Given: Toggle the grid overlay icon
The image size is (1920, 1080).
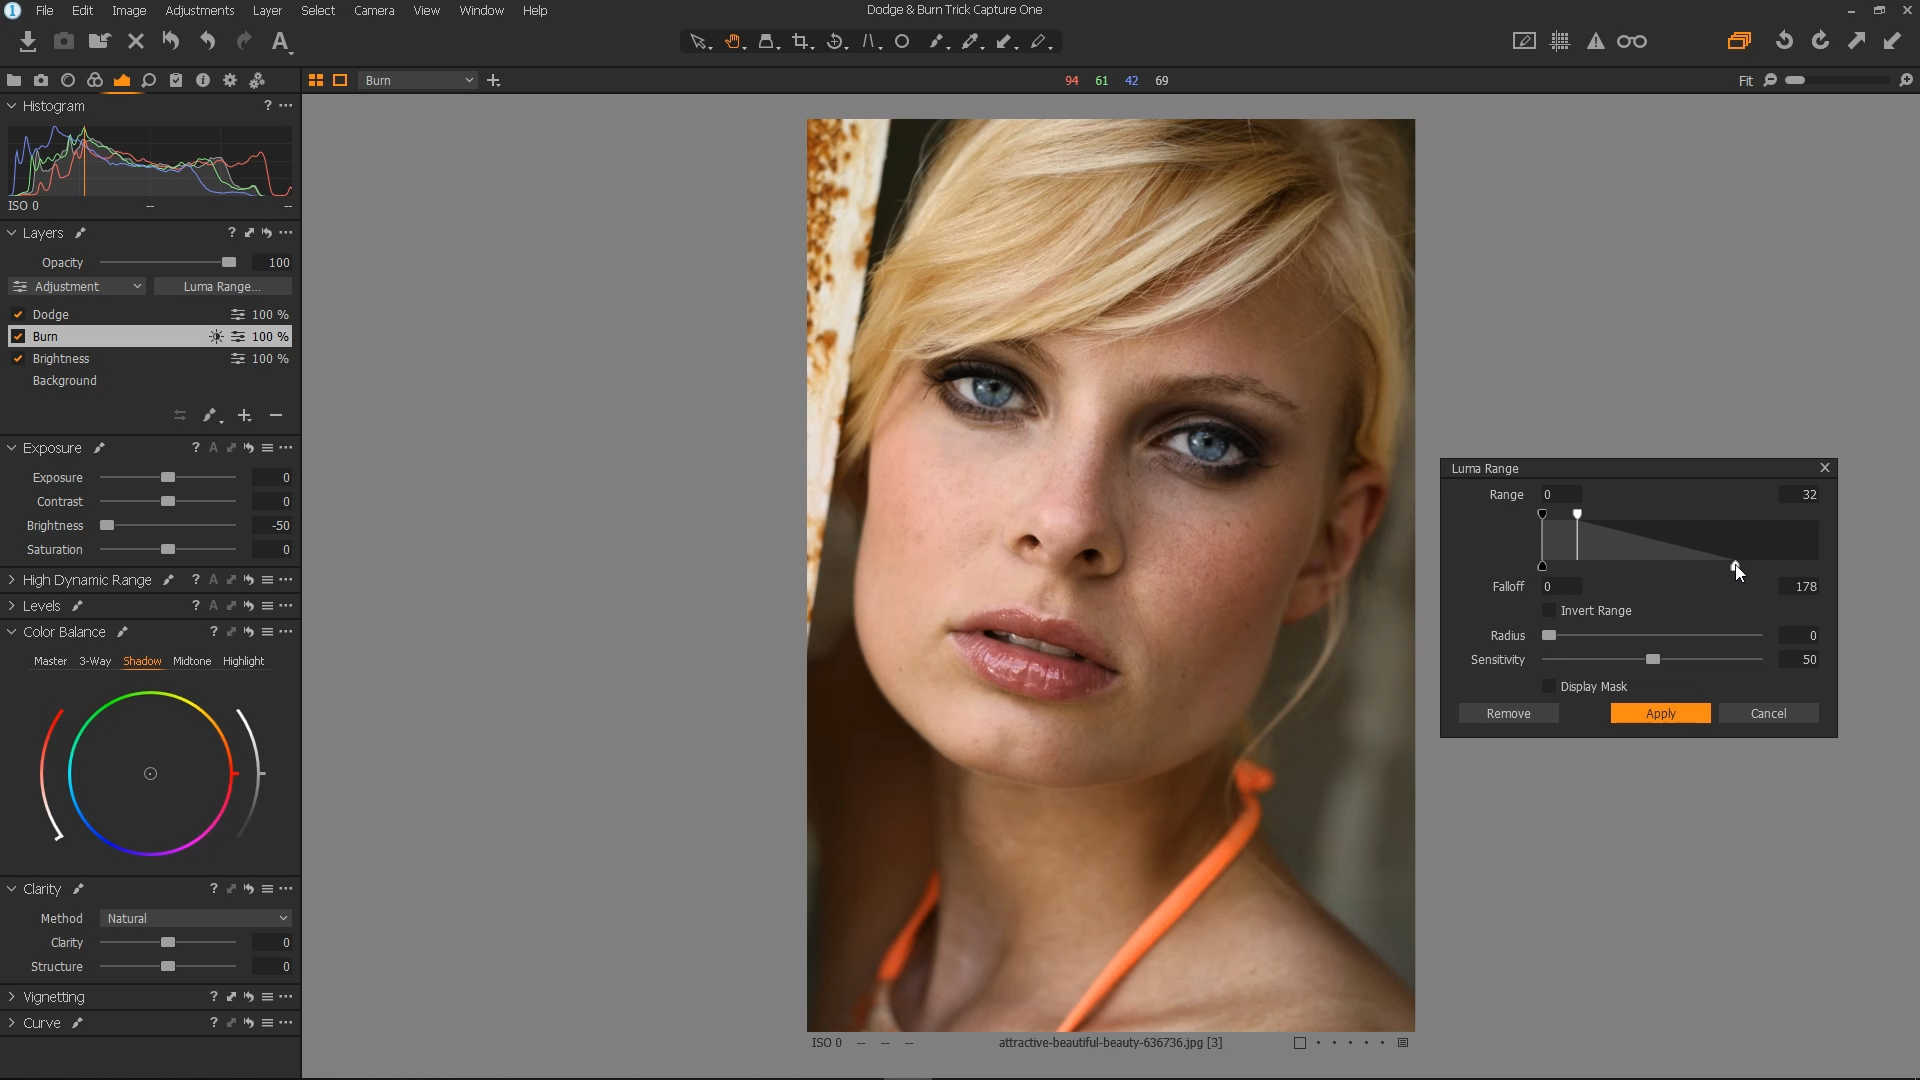Looking at the screenshot, I should click(1560, 41).
